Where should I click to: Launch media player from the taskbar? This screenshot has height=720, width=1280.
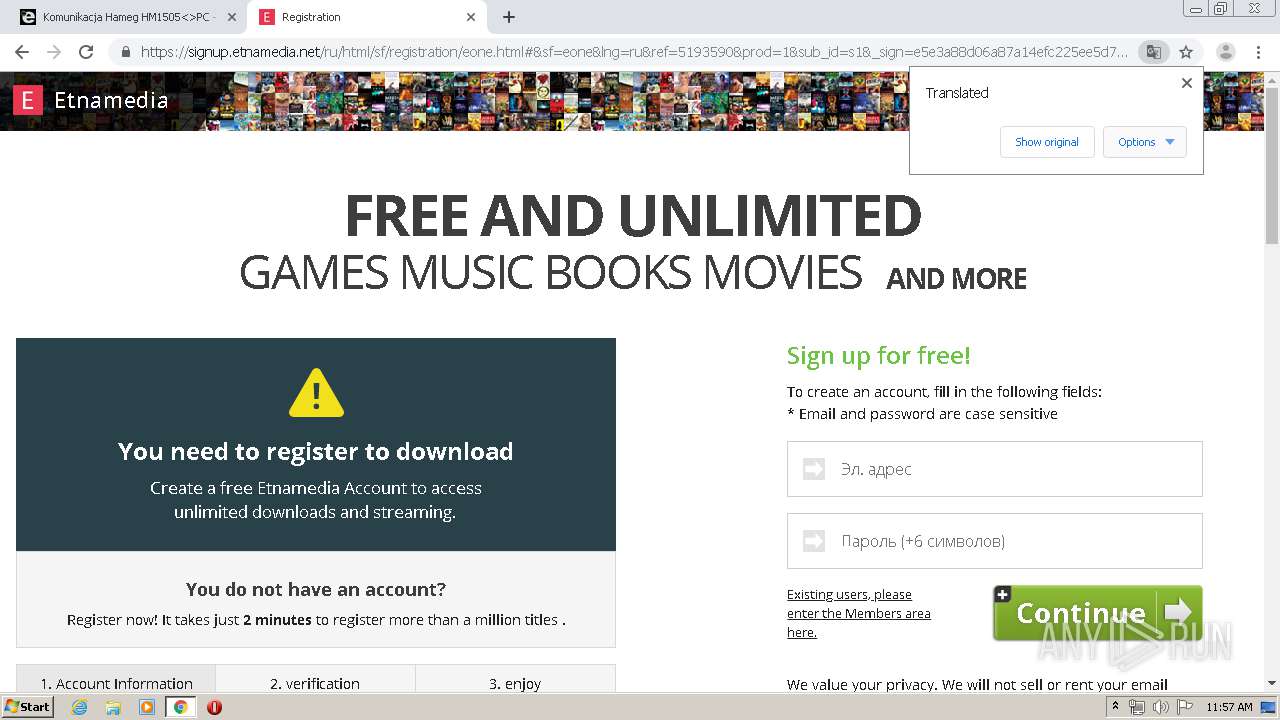(x=147, y=707)
